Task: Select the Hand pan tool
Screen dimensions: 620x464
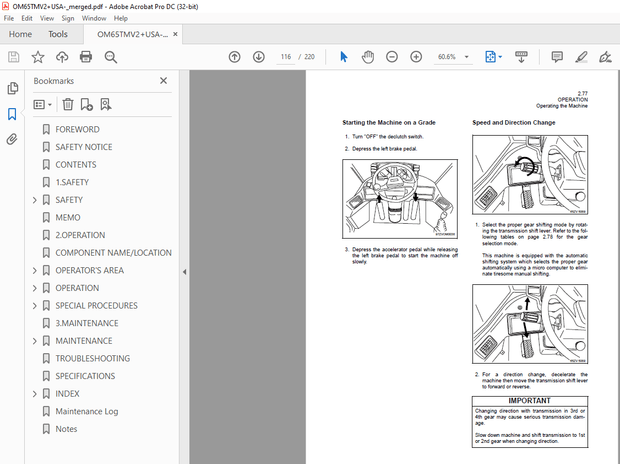Action: pyautogui.click(x=367, y=57)
